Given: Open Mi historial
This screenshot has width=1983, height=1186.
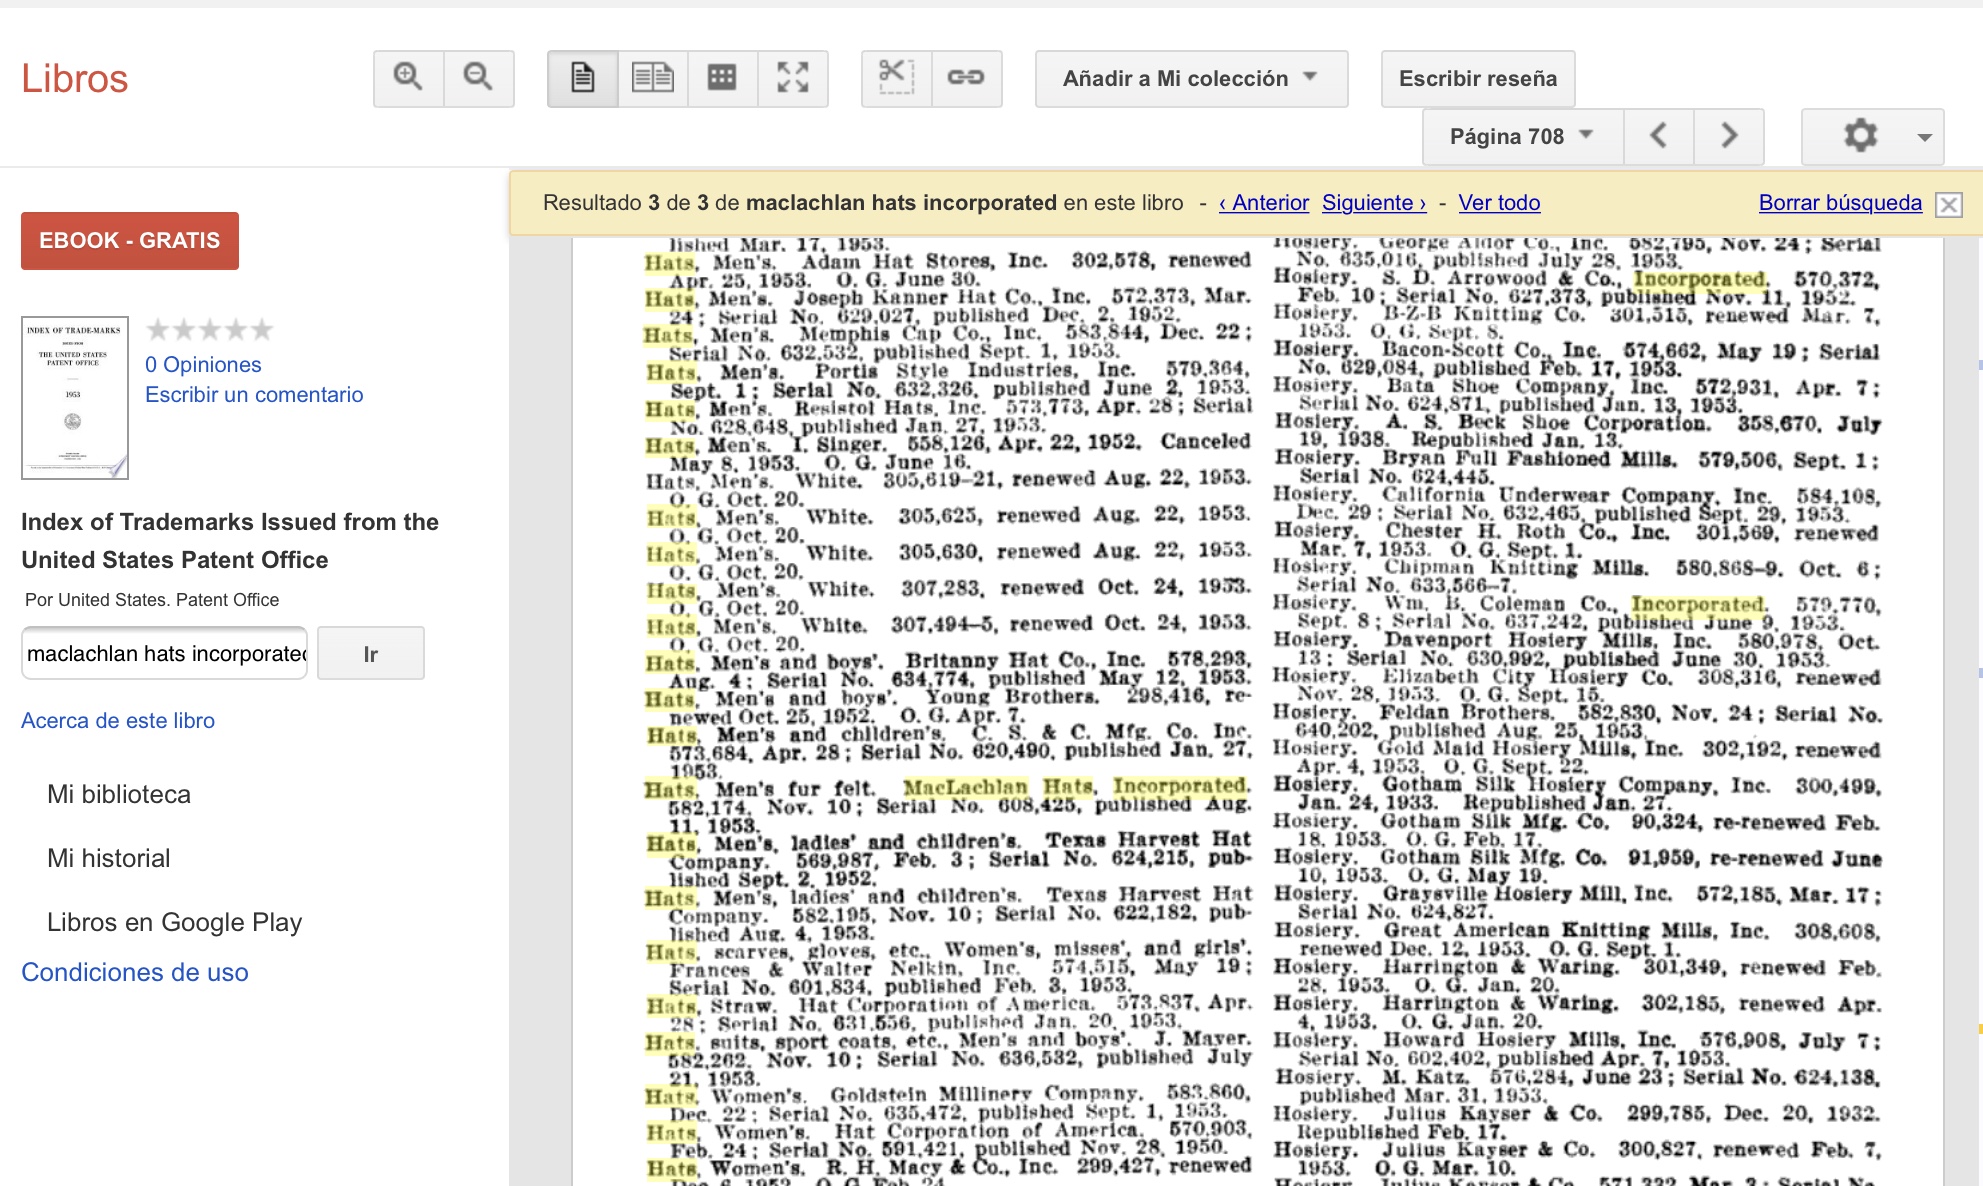Looking at the screenshot, I should (109, 859).
